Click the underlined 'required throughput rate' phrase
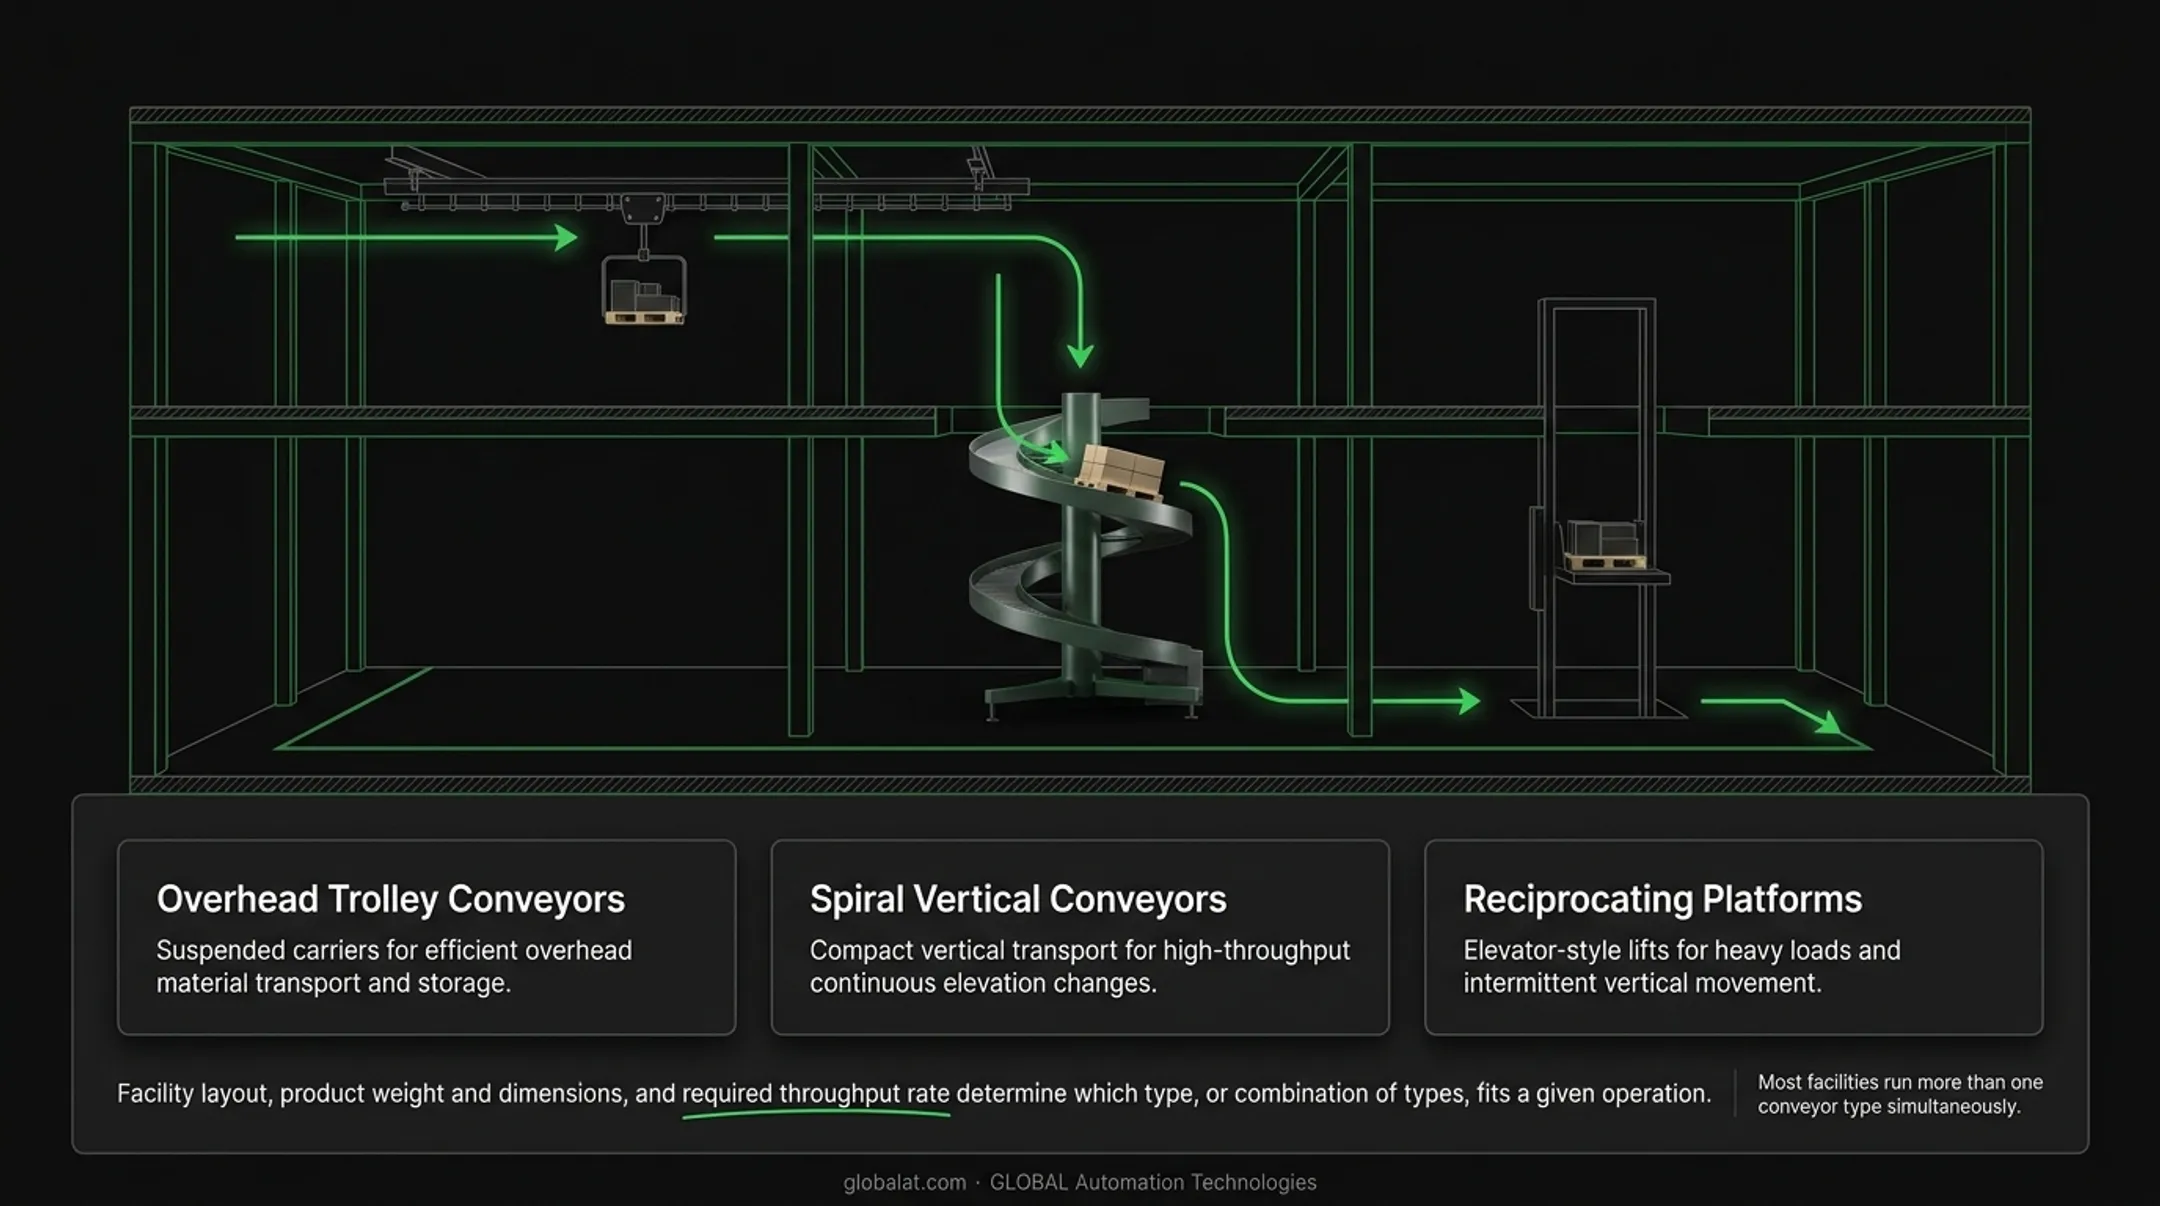This screenshot has width=2160, height=1206. [x=816, y=1094]
